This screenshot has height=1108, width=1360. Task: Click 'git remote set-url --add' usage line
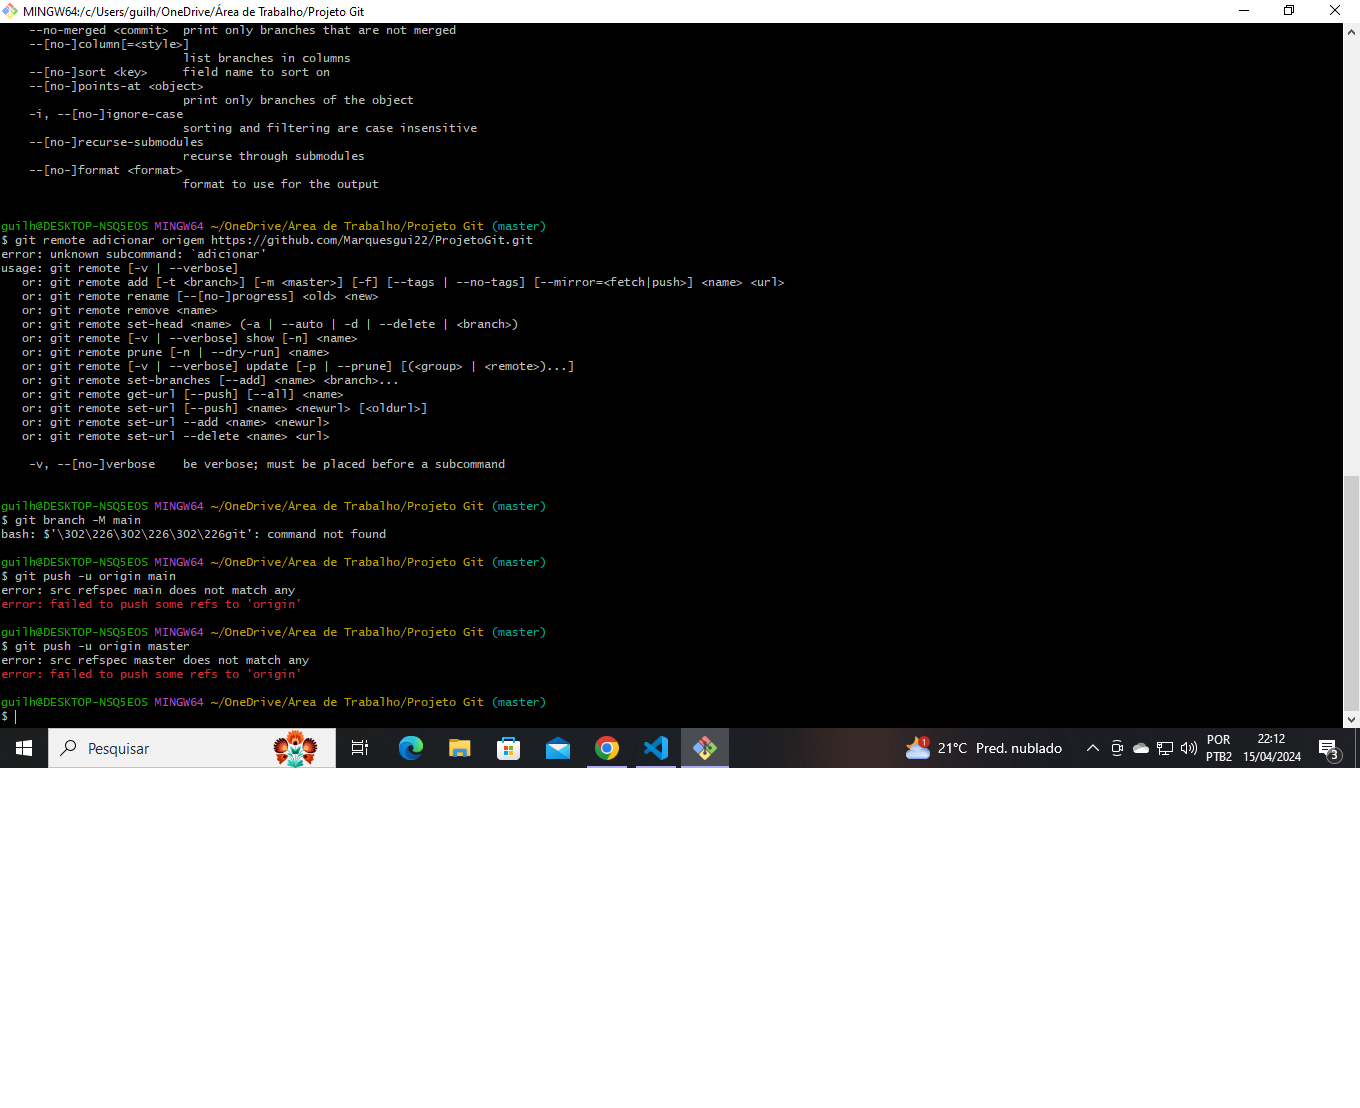tap(175, 422)
